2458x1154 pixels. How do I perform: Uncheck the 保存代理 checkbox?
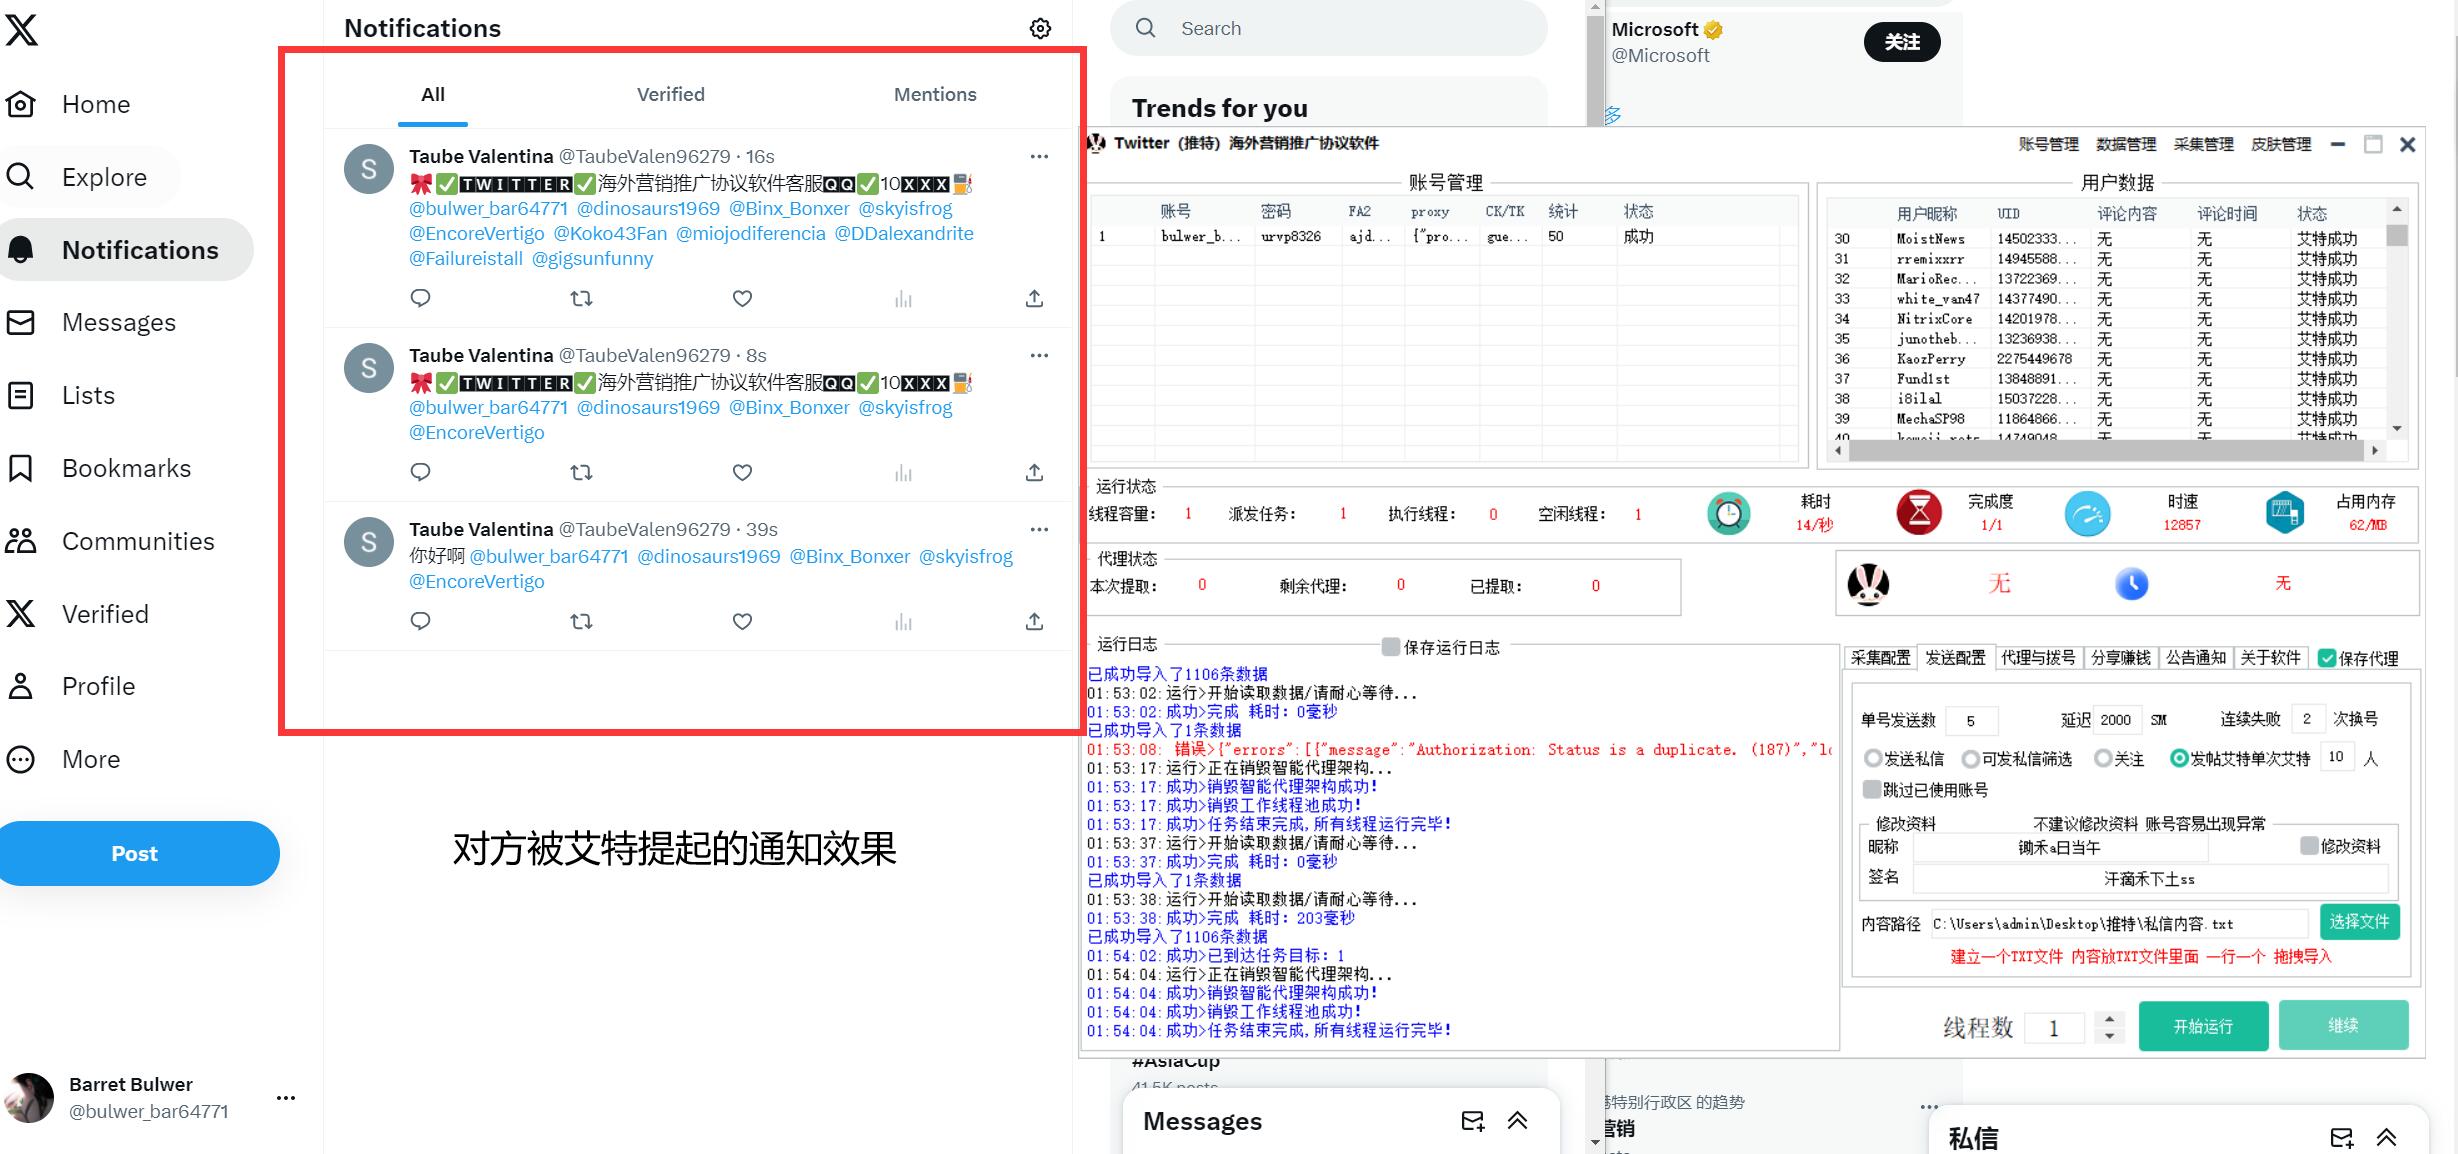[2327, 658]
